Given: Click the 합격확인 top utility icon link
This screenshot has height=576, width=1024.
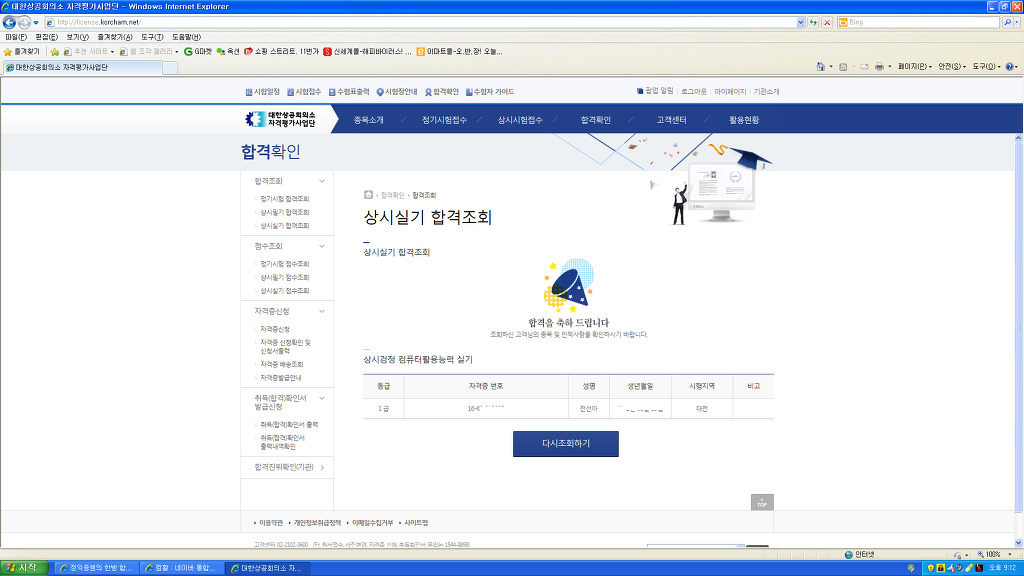Looking at the screenshot, I should [441, 92].
